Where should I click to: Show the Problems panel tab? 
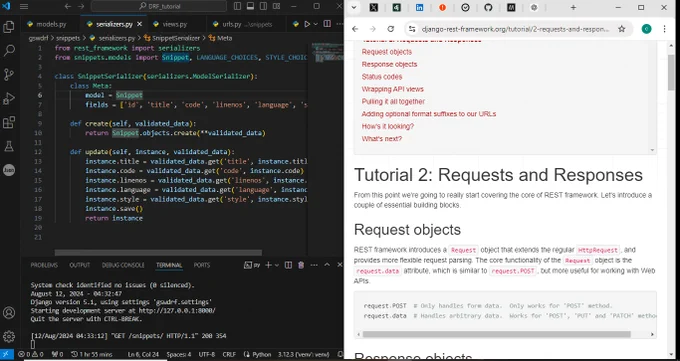tap(44, 265)
